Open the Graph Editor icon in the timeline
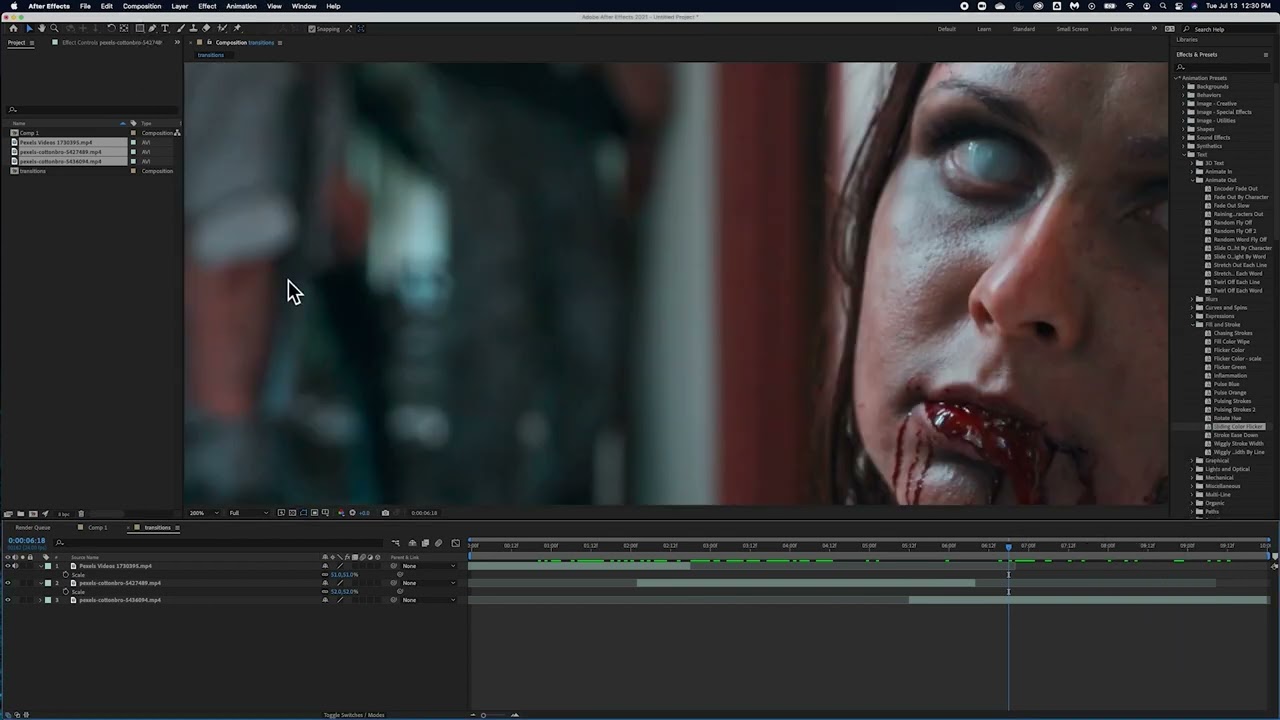 pos(456,543)
